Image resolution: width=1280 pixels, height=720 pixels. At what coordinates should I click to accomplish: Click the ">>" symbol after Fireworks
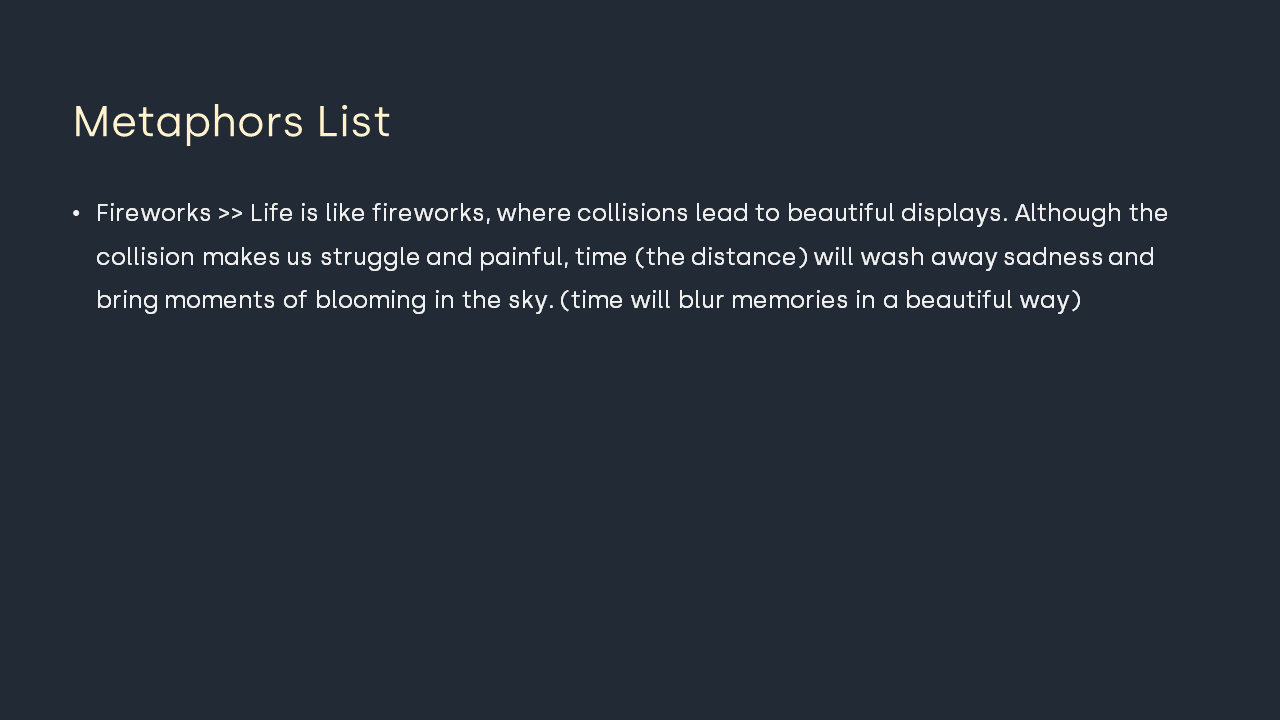point(230,214)
